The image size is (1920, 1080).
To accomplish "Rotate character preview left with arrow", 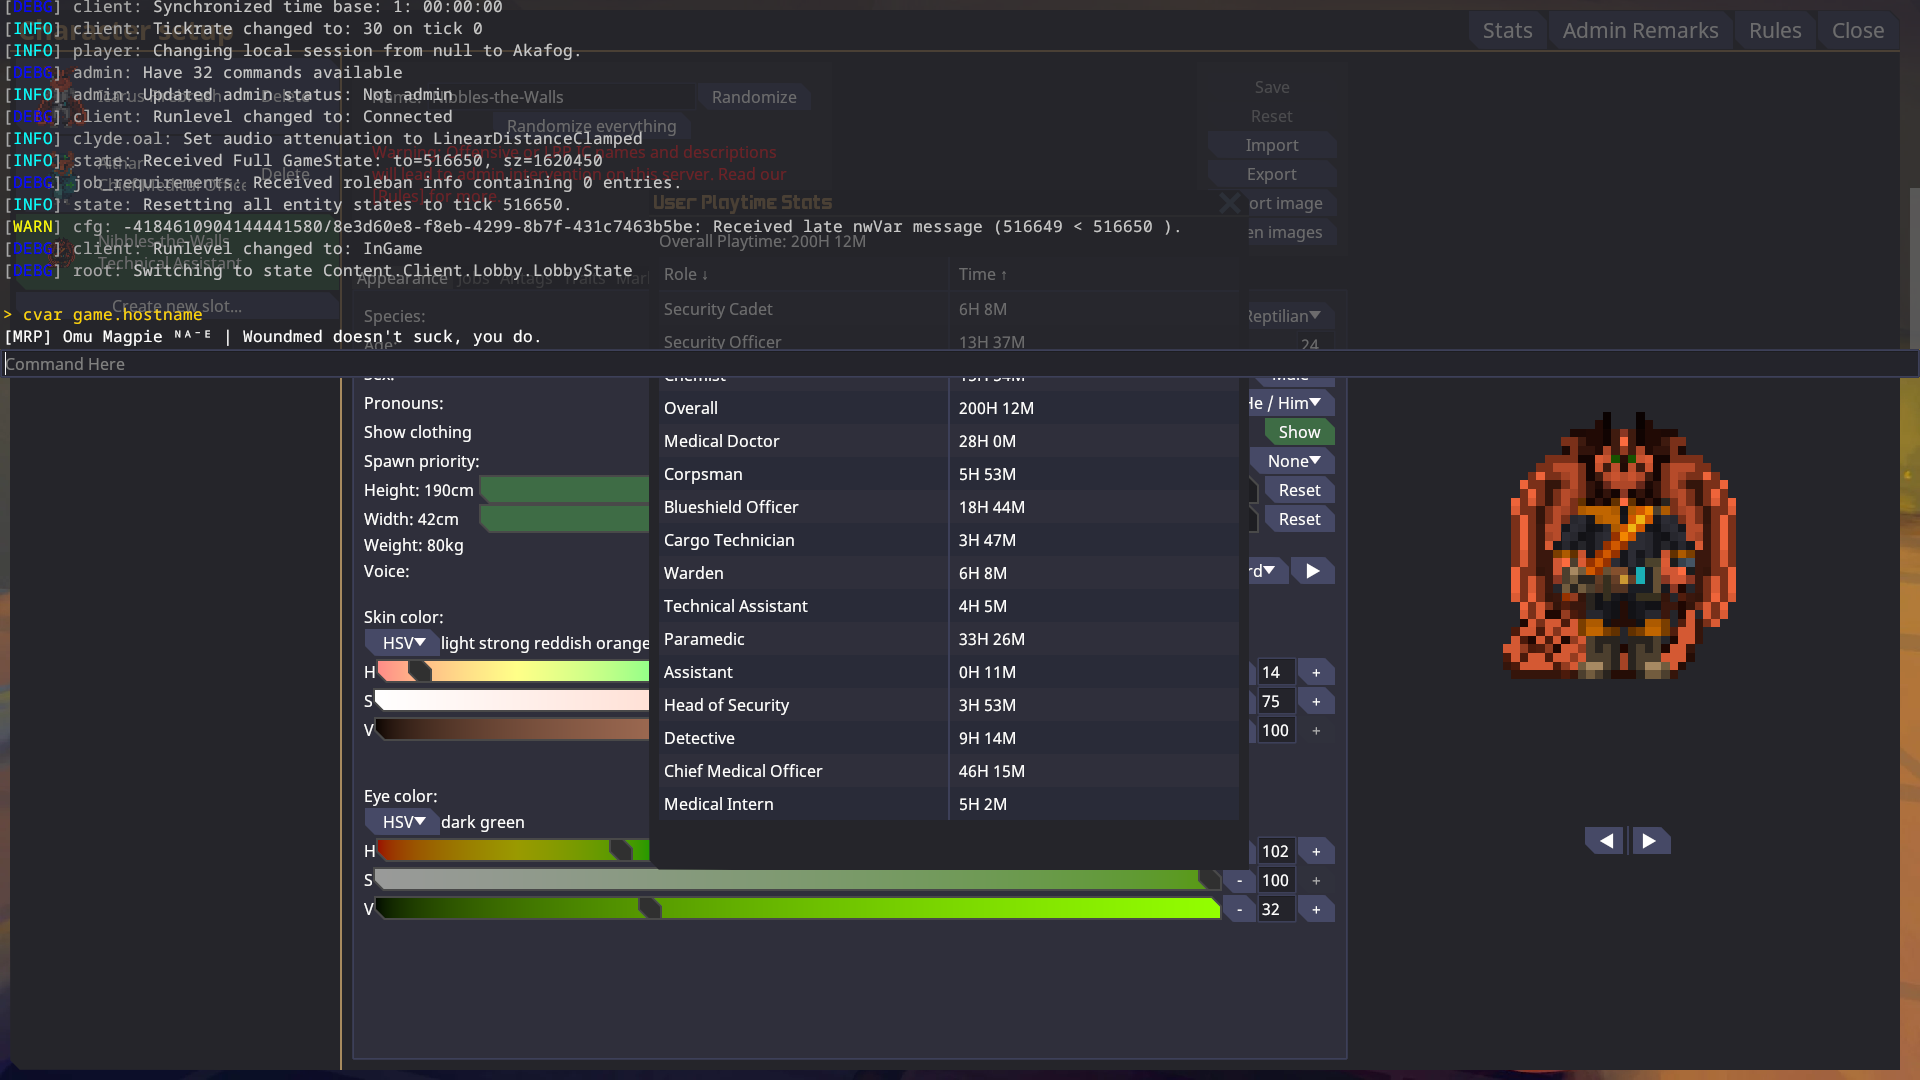I will (x=1605, y=841).
